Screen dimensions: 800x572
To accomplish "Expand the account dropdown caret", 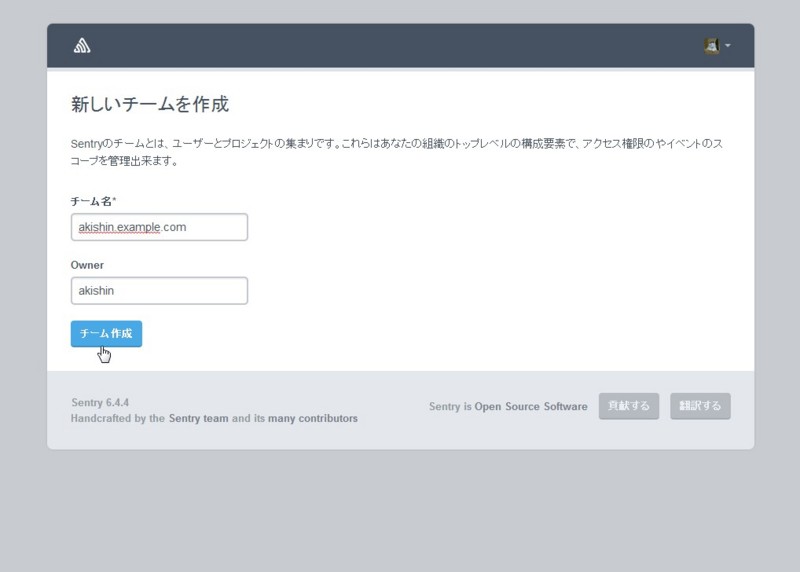I will 728,45.
